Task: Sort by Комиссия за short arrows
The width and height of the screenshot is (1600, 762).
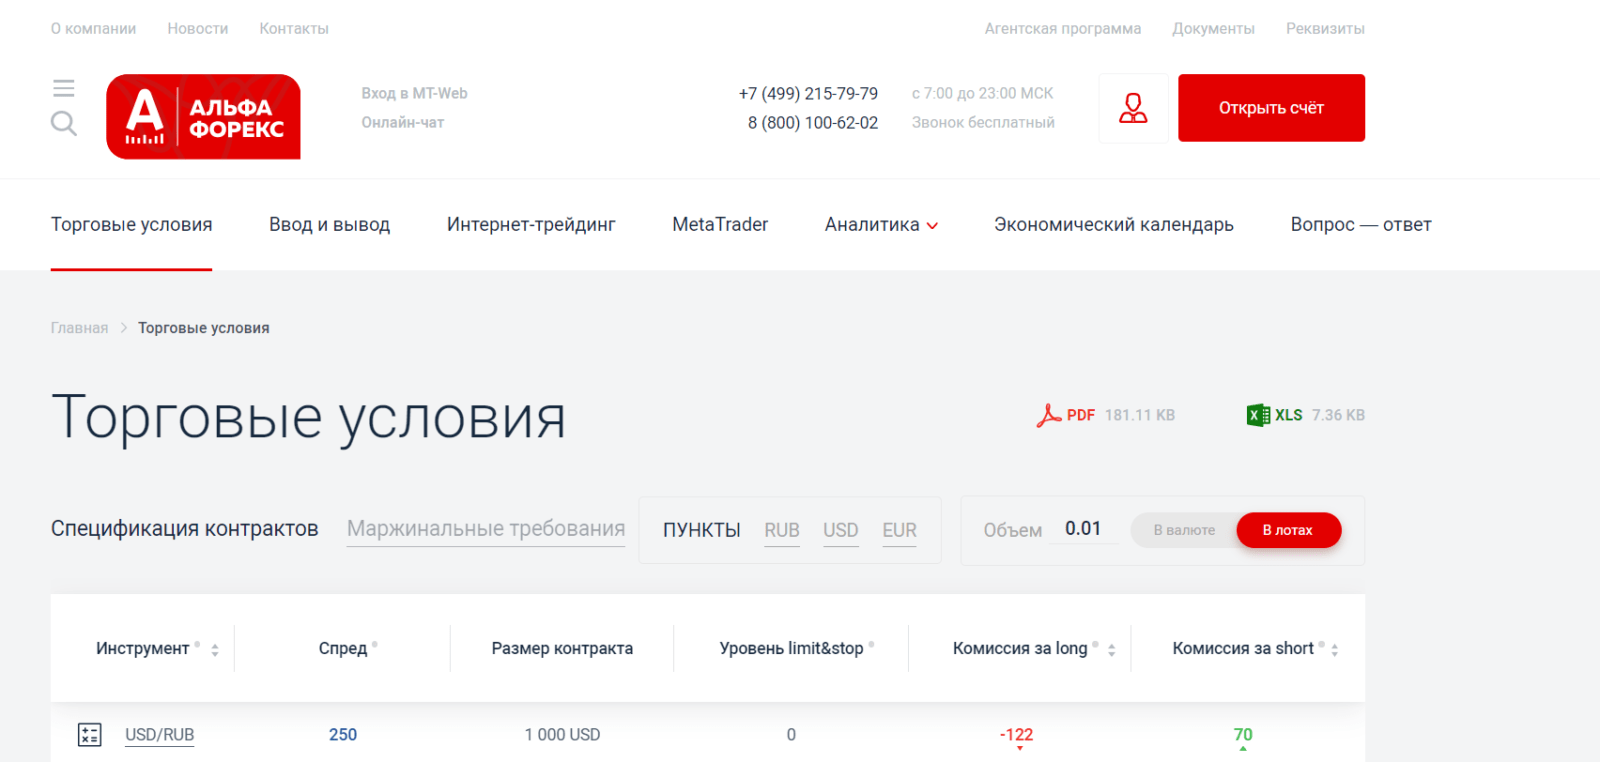Action: (1335, 650)
